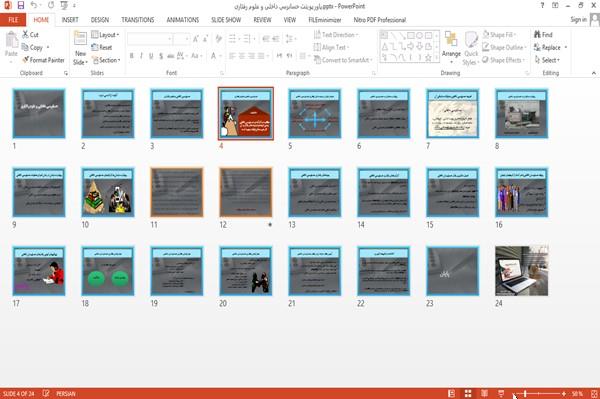Open the FILE tab
This screenshot has width=600, height=399.
tap(13, 20)
